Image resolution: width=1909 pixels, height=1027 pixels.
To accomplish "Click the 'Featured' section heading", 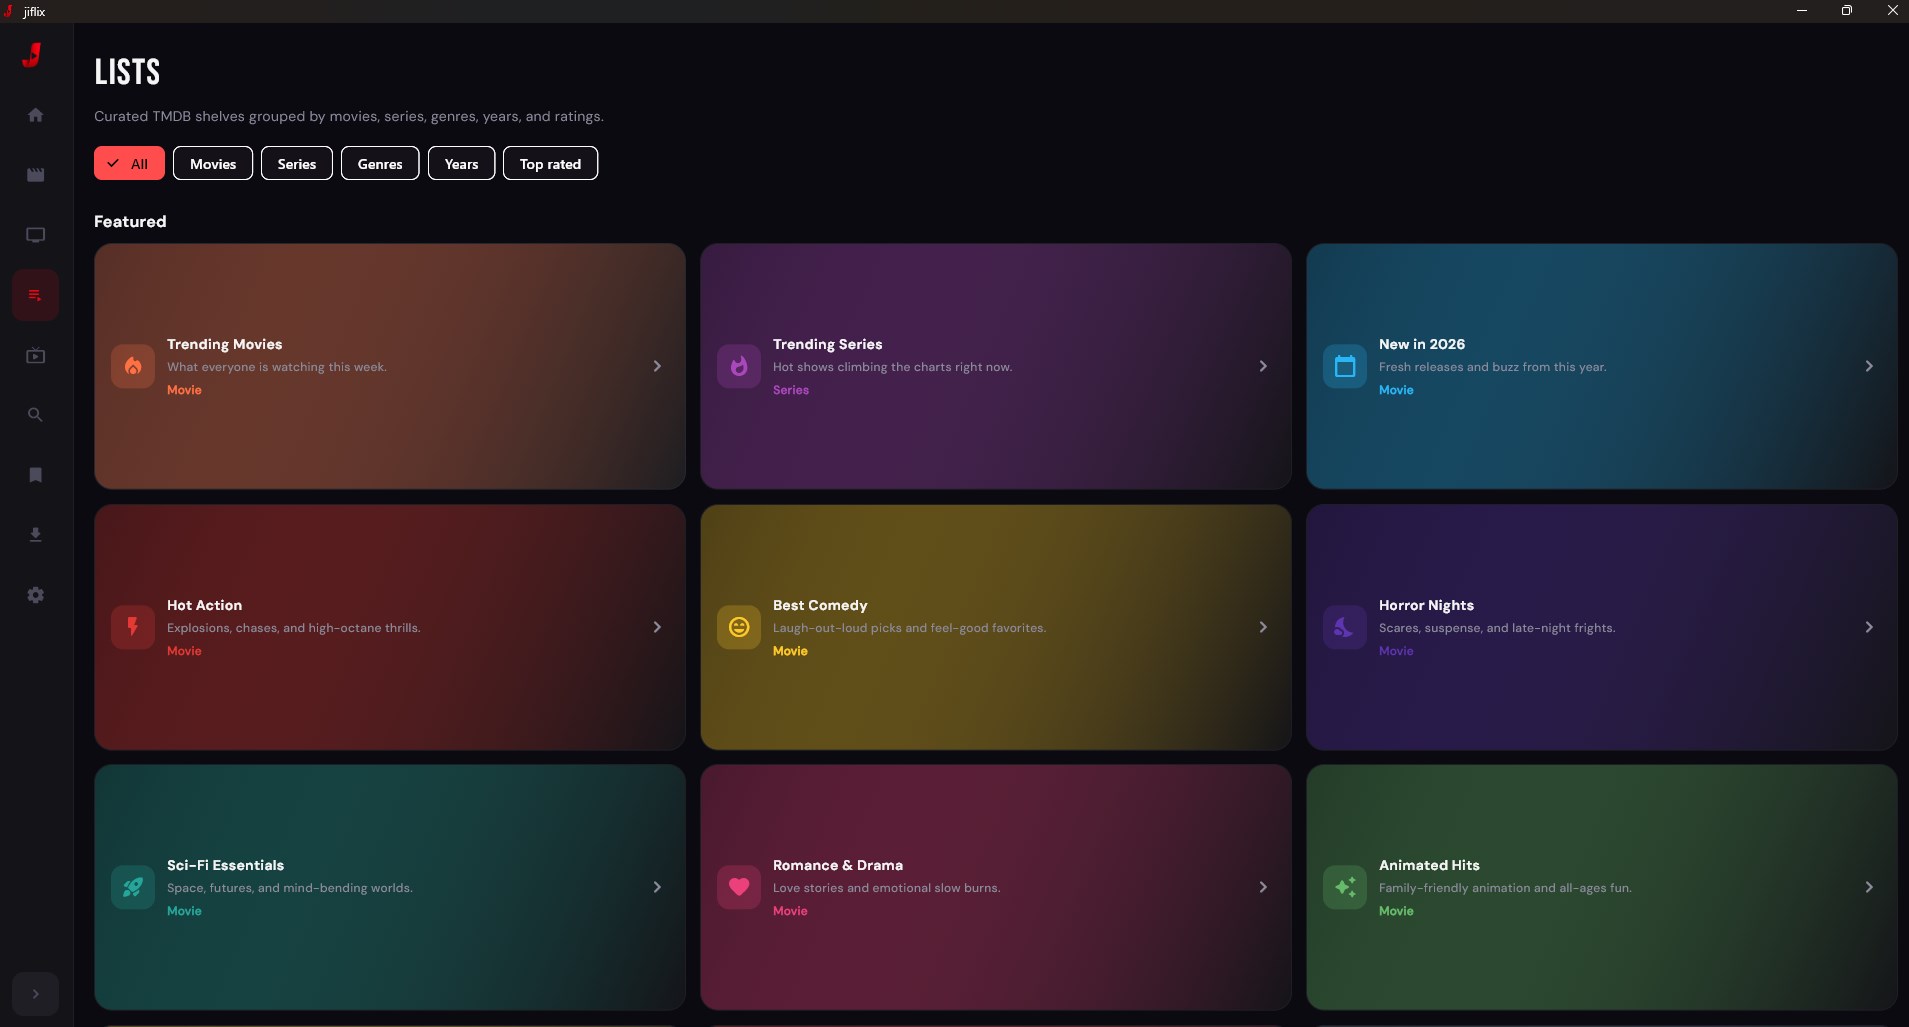I will (130, 221).
